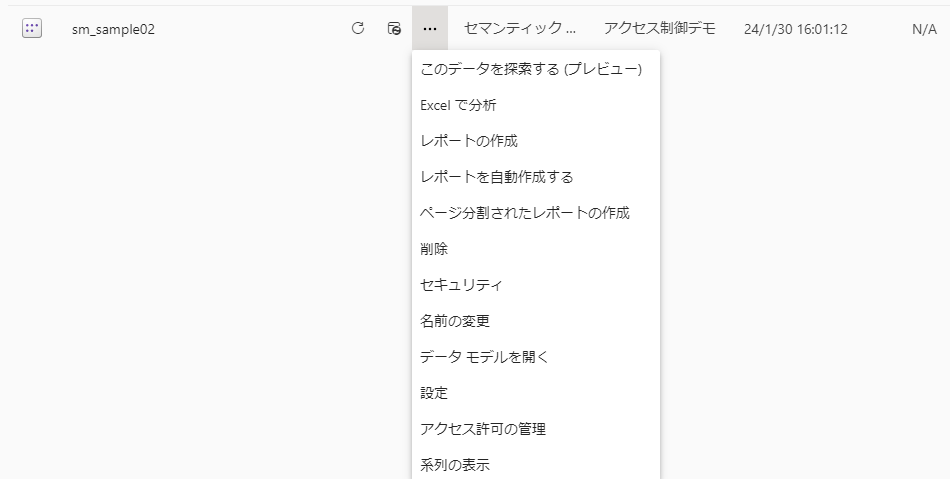The width and height of the screenshot is (950, 479).
Task: Select Excel で分析 from the menu
Action: click(536, 105)
